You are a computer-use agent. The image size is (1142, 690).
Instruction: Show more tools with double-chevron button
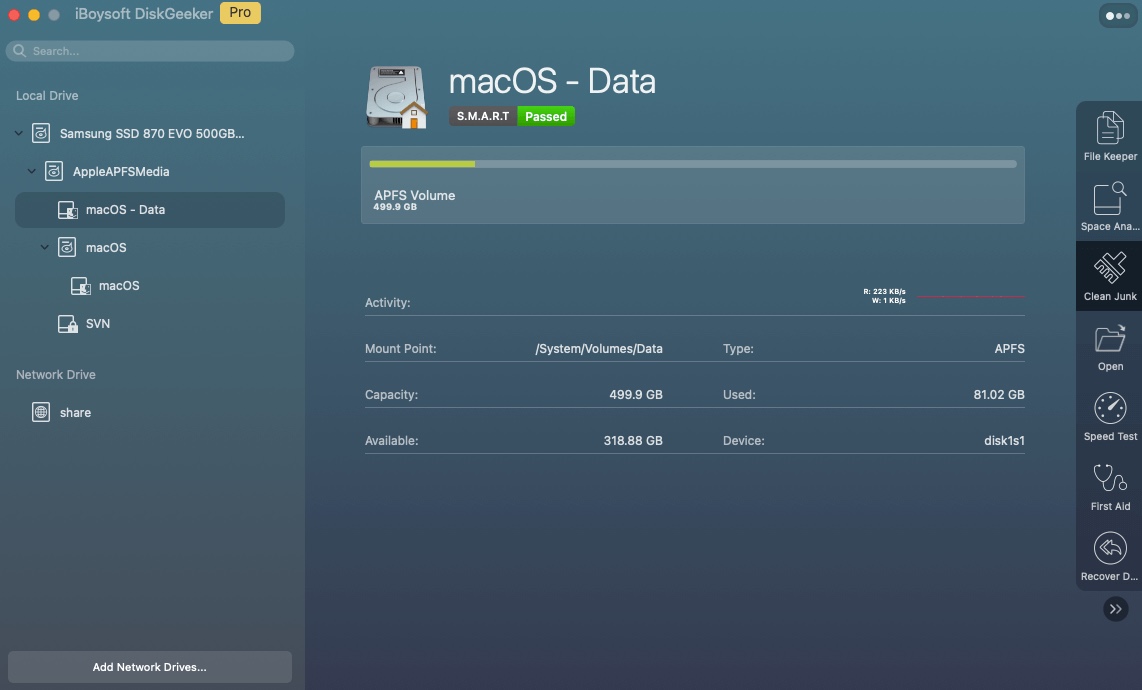1115,609
